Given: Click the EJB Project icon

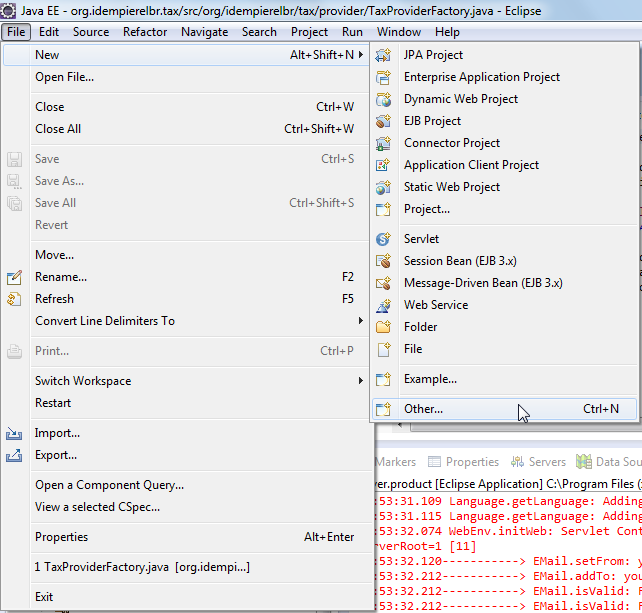Looking at the screenshot, I should pos(383,121).
